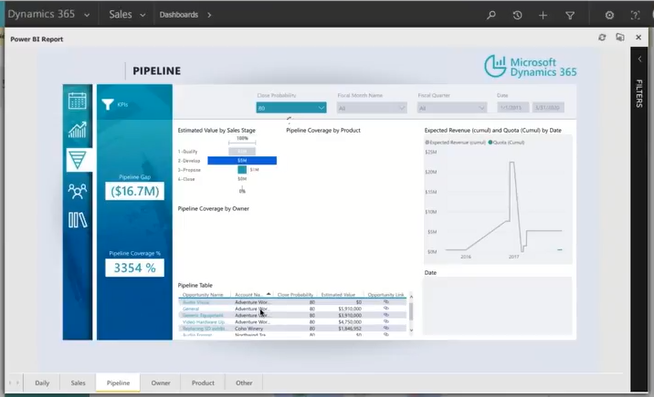654x397 pixels.
Task: Click the Pipeline Table scrollbar thumb
Action: (x=411, y=311)
